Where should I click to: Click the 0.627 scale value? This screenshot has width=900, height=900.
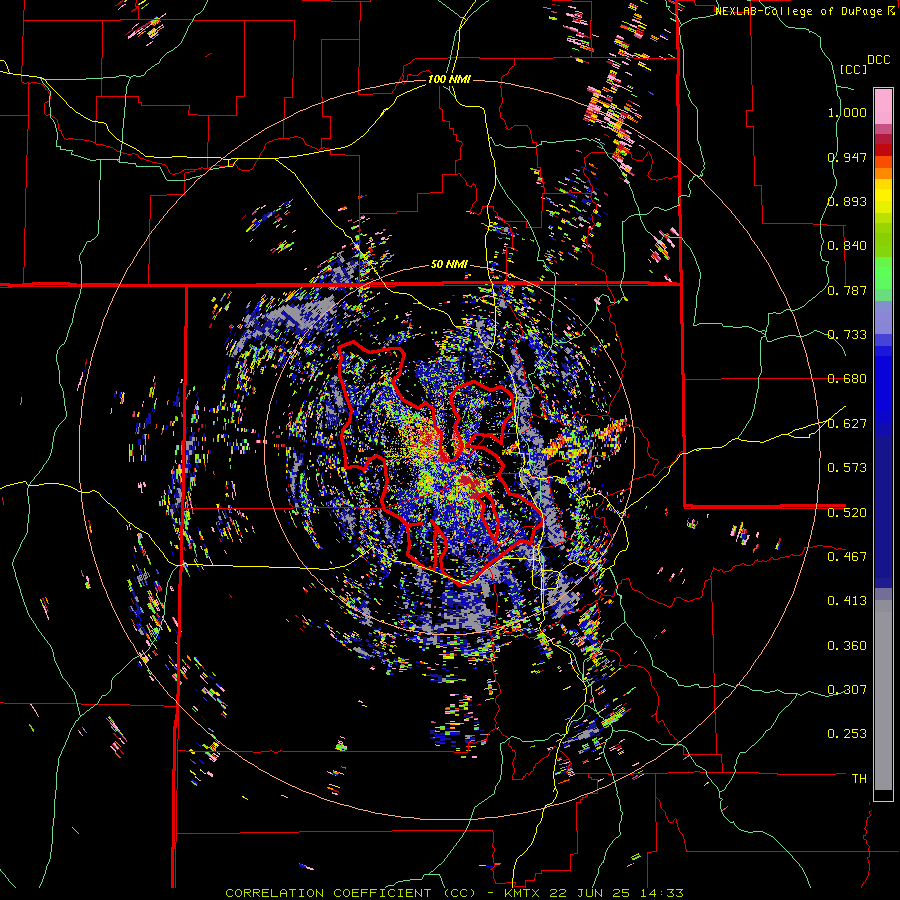coord(847,424)
